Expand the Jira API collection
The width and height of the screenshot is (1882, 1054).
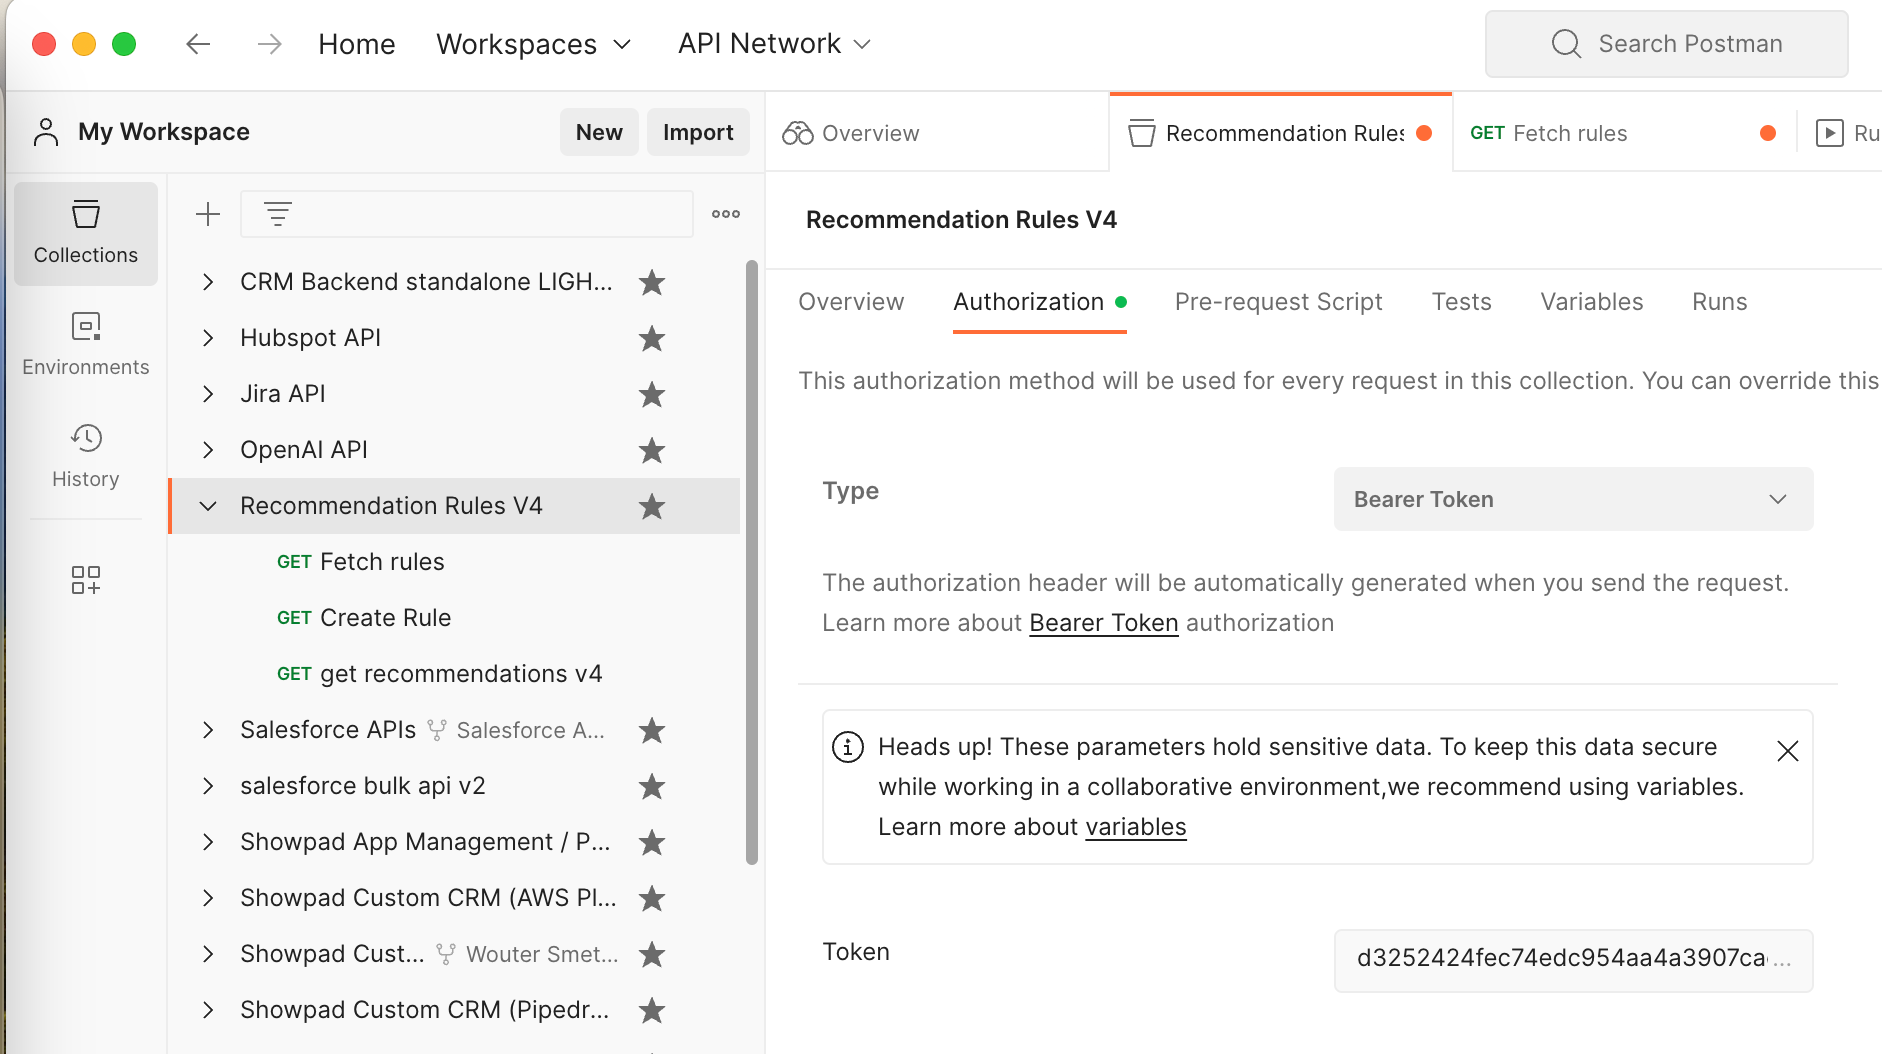(208, 394)
